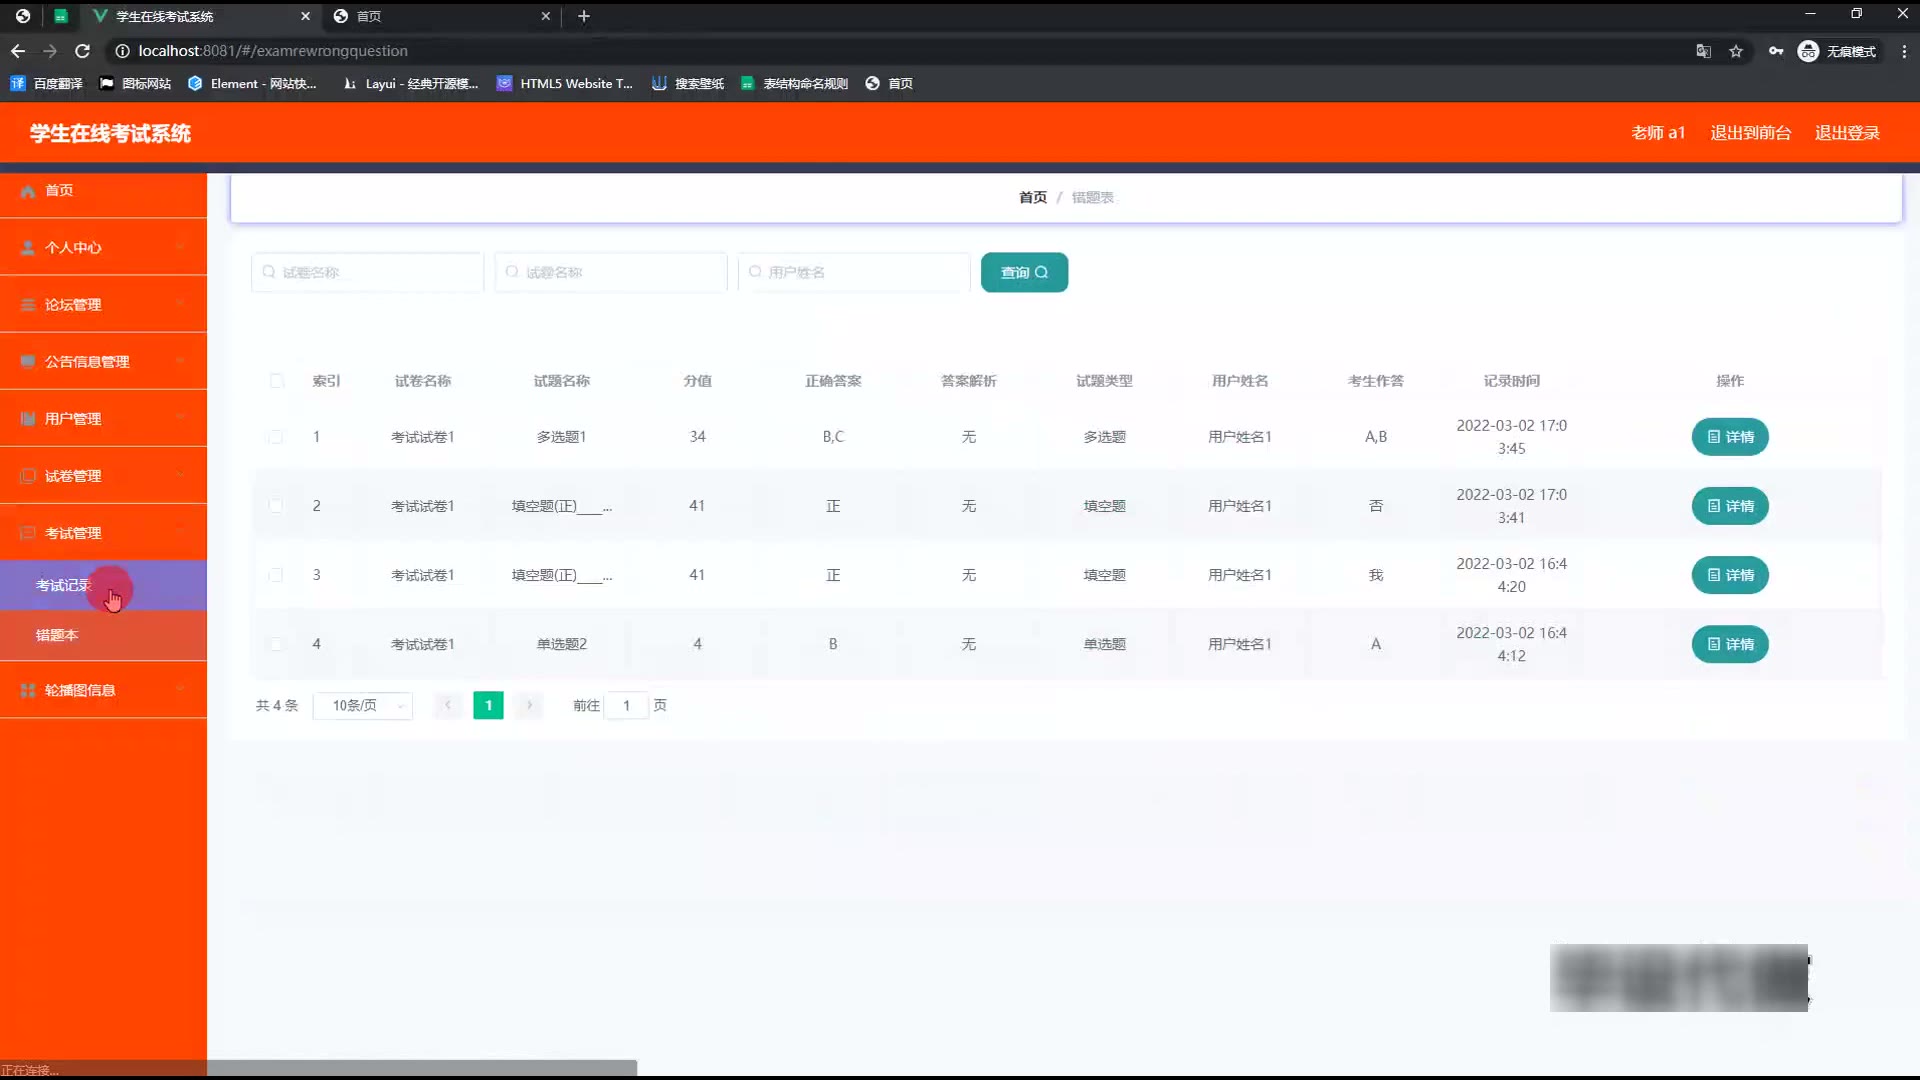Click the browser back arrow
This screenshot has height=1080, width=1920.
point(18,51)
